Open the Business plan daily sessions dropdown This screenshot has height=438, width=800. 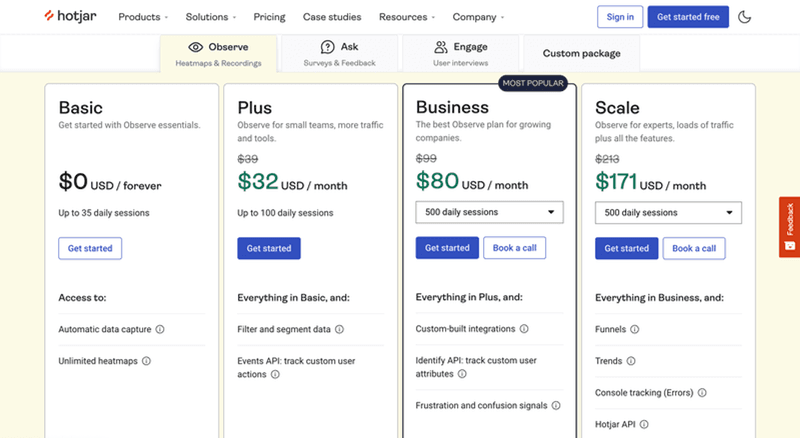click(x=489, y=212)
